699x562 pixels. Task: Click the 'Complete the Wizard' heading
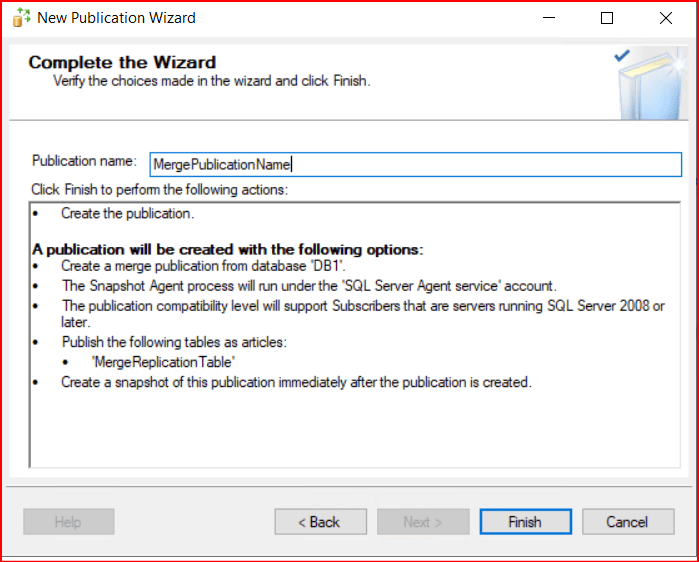point(122,63)
